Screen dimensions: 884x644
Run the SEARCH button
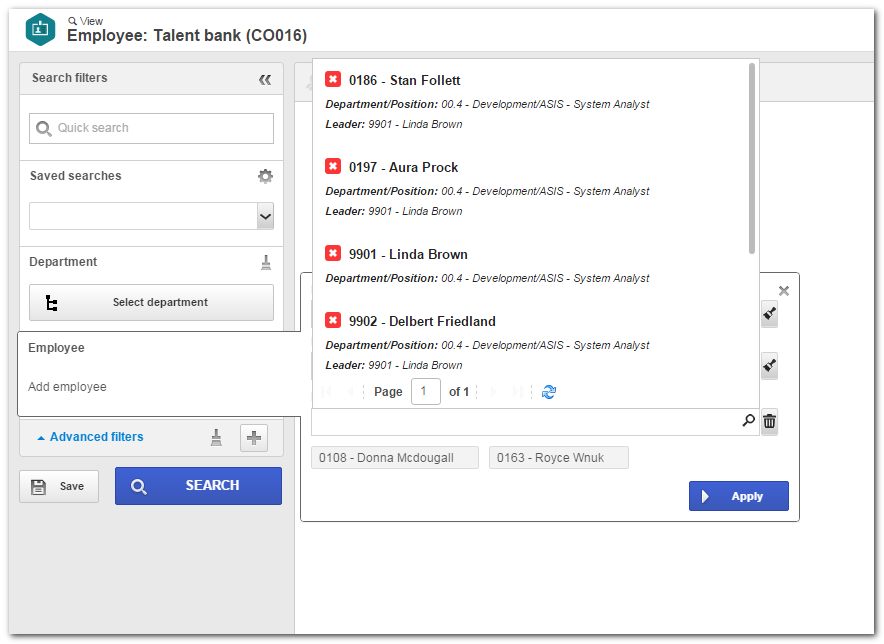tap(198, 486)
